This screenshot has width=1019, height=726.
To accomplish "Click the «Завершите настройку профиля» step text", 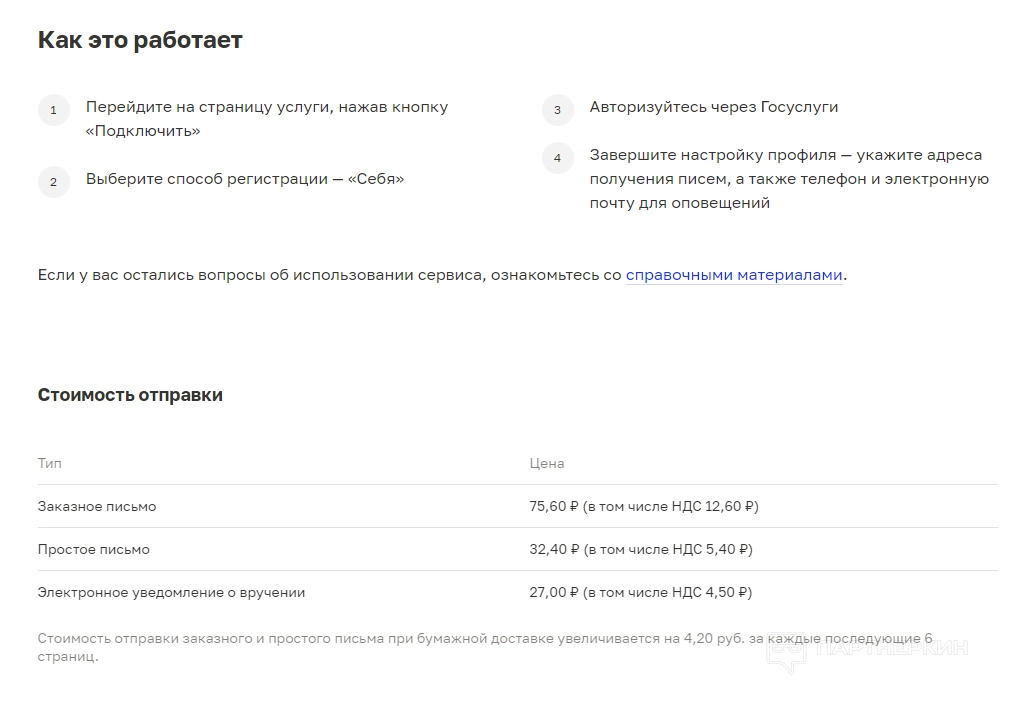I will tap(788, 179).
